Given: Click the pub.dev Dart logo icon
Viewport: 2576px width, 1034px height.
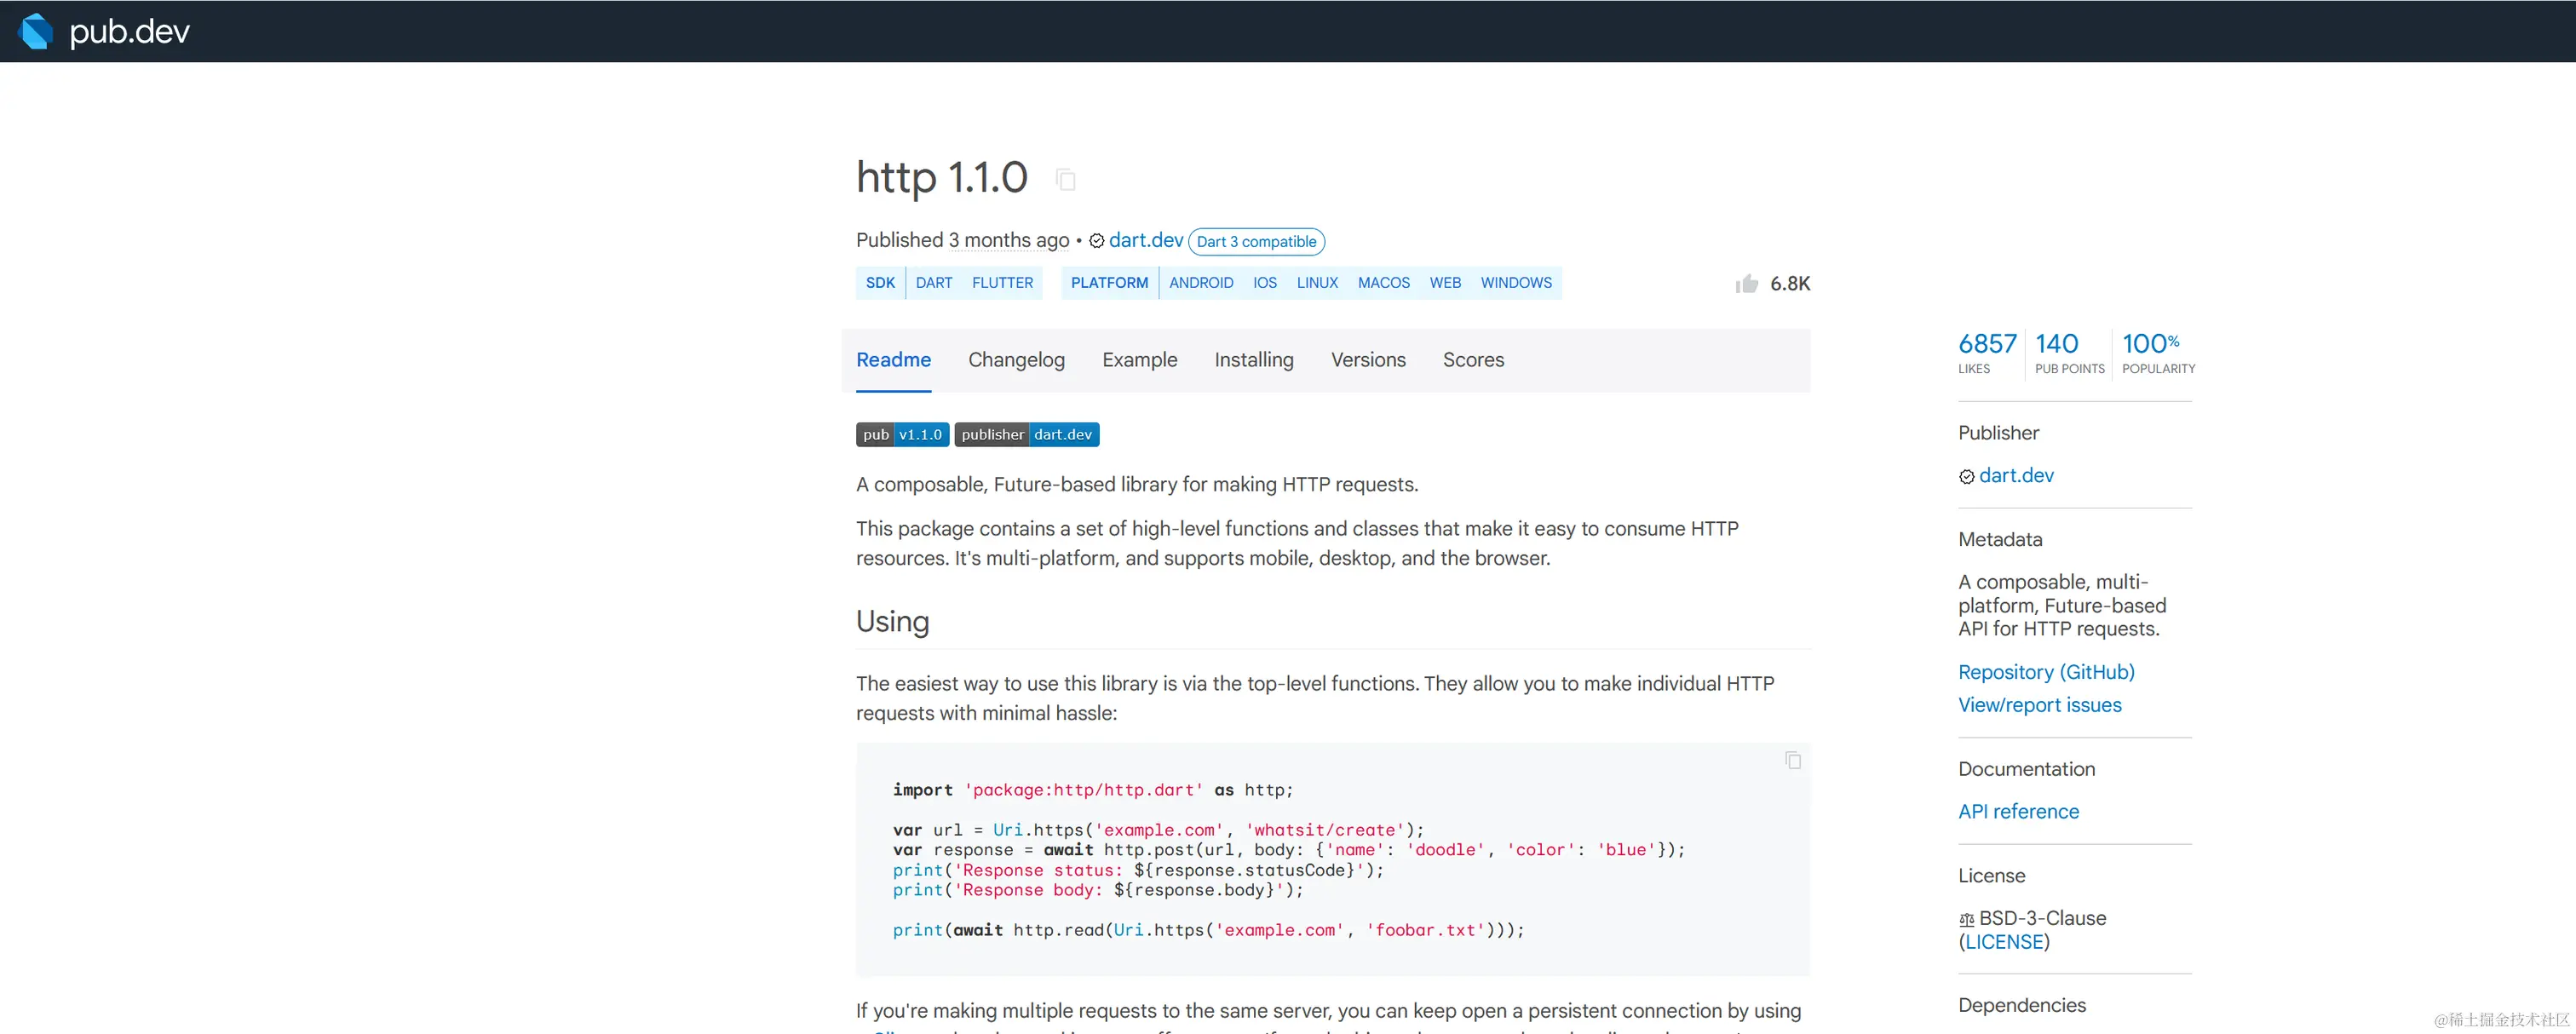Looking at the screenshot, I should 36,31.
